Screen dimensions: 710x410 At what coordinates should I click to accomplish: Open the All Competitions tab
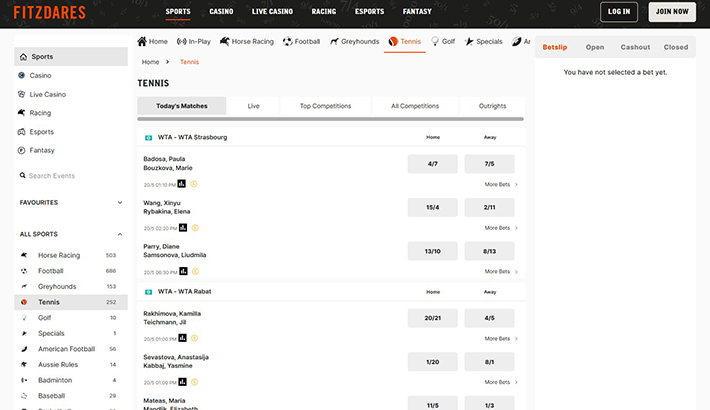coord(415,106)
